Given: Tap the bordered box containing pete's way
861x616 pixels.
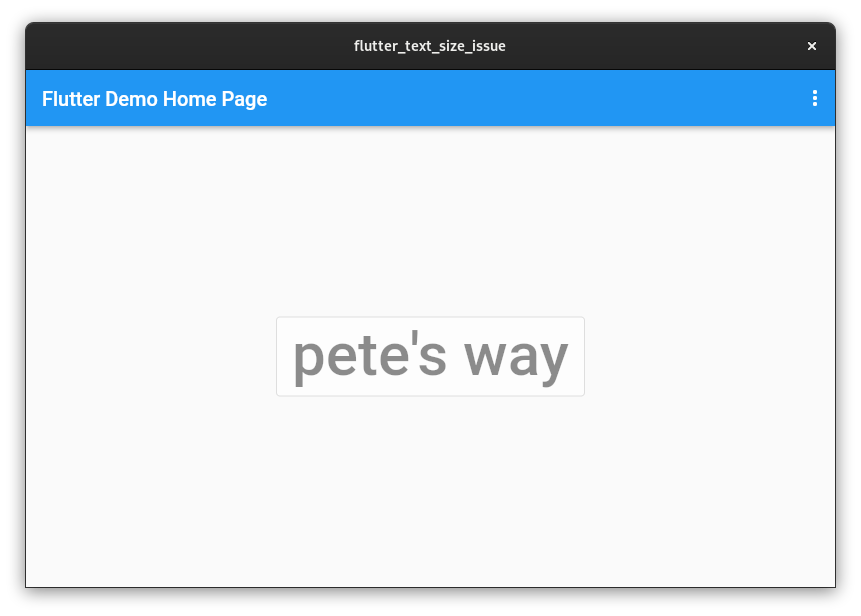Looking at the screenshot, I should [x=430, y=356].
